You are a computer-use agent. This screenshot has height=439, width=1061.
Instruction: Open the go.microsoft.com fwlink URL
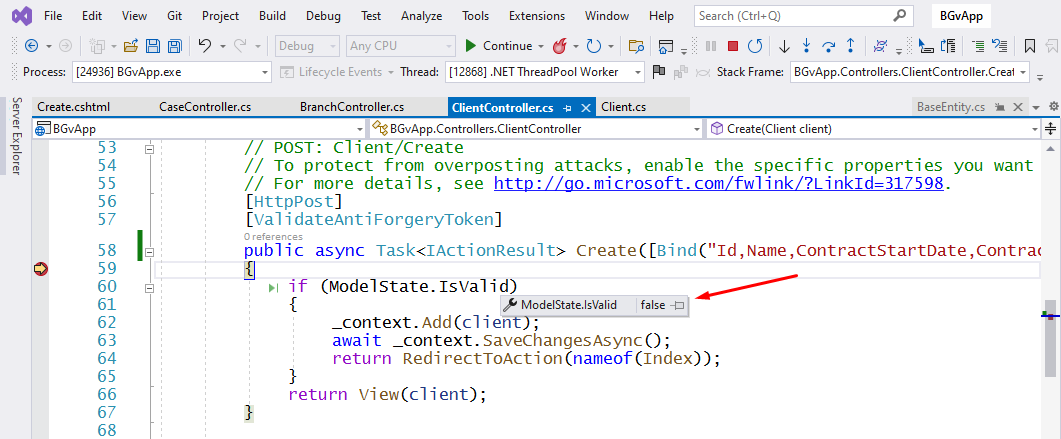point(719,185)
